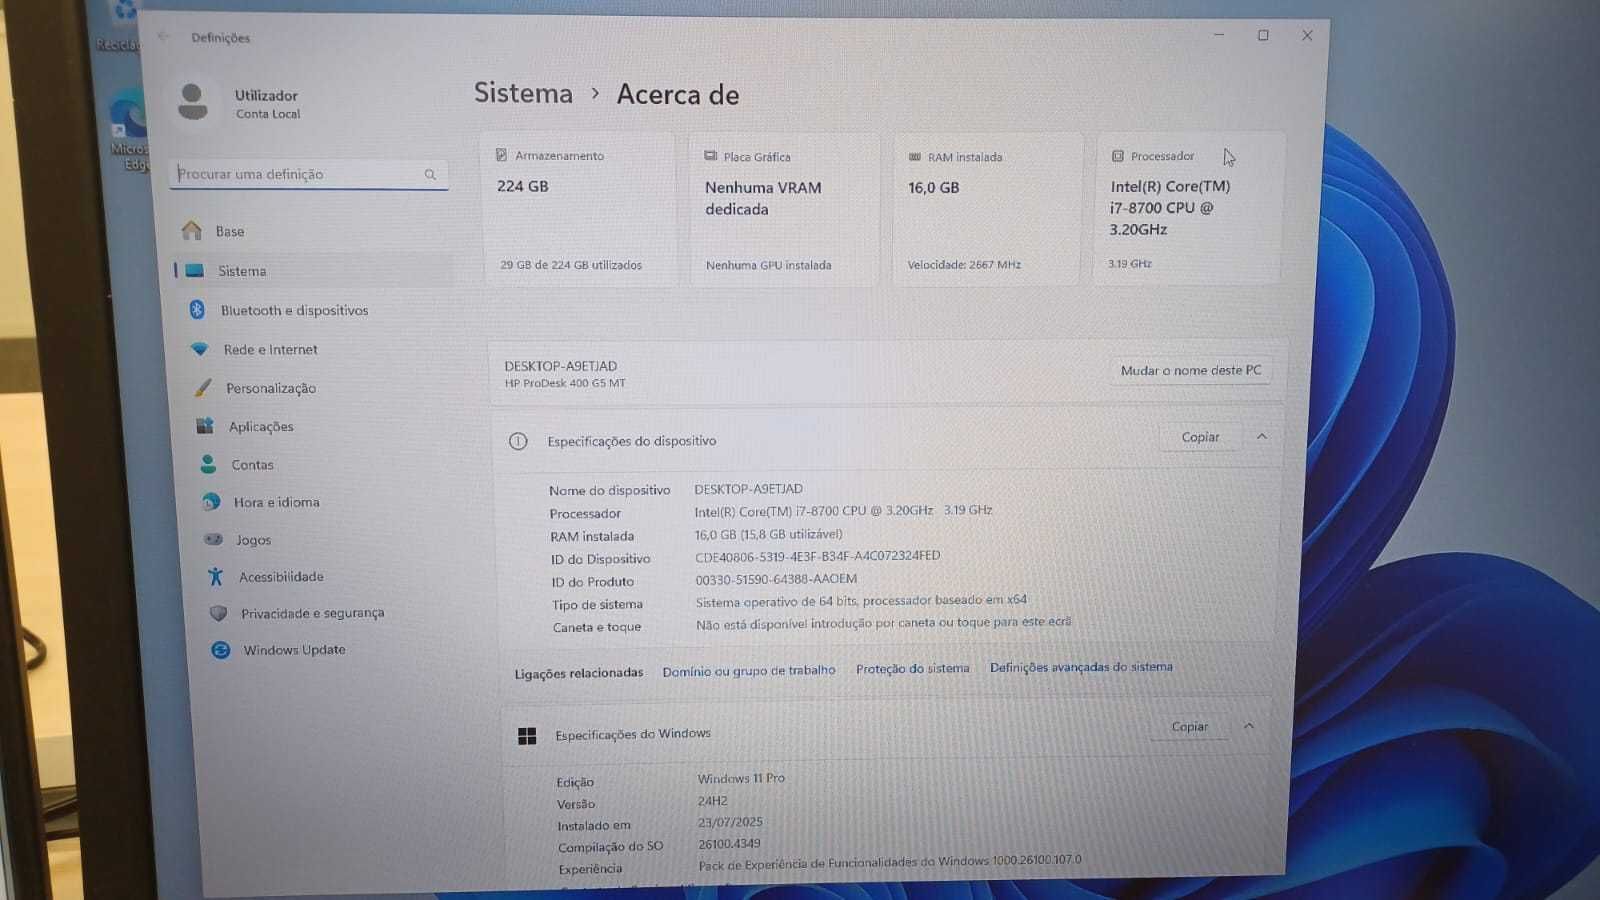Image resolution: width=1600 pixels, height=900 pixels.
Task: Click the Especificações do Windows header text
Action: tap(633, 734)
